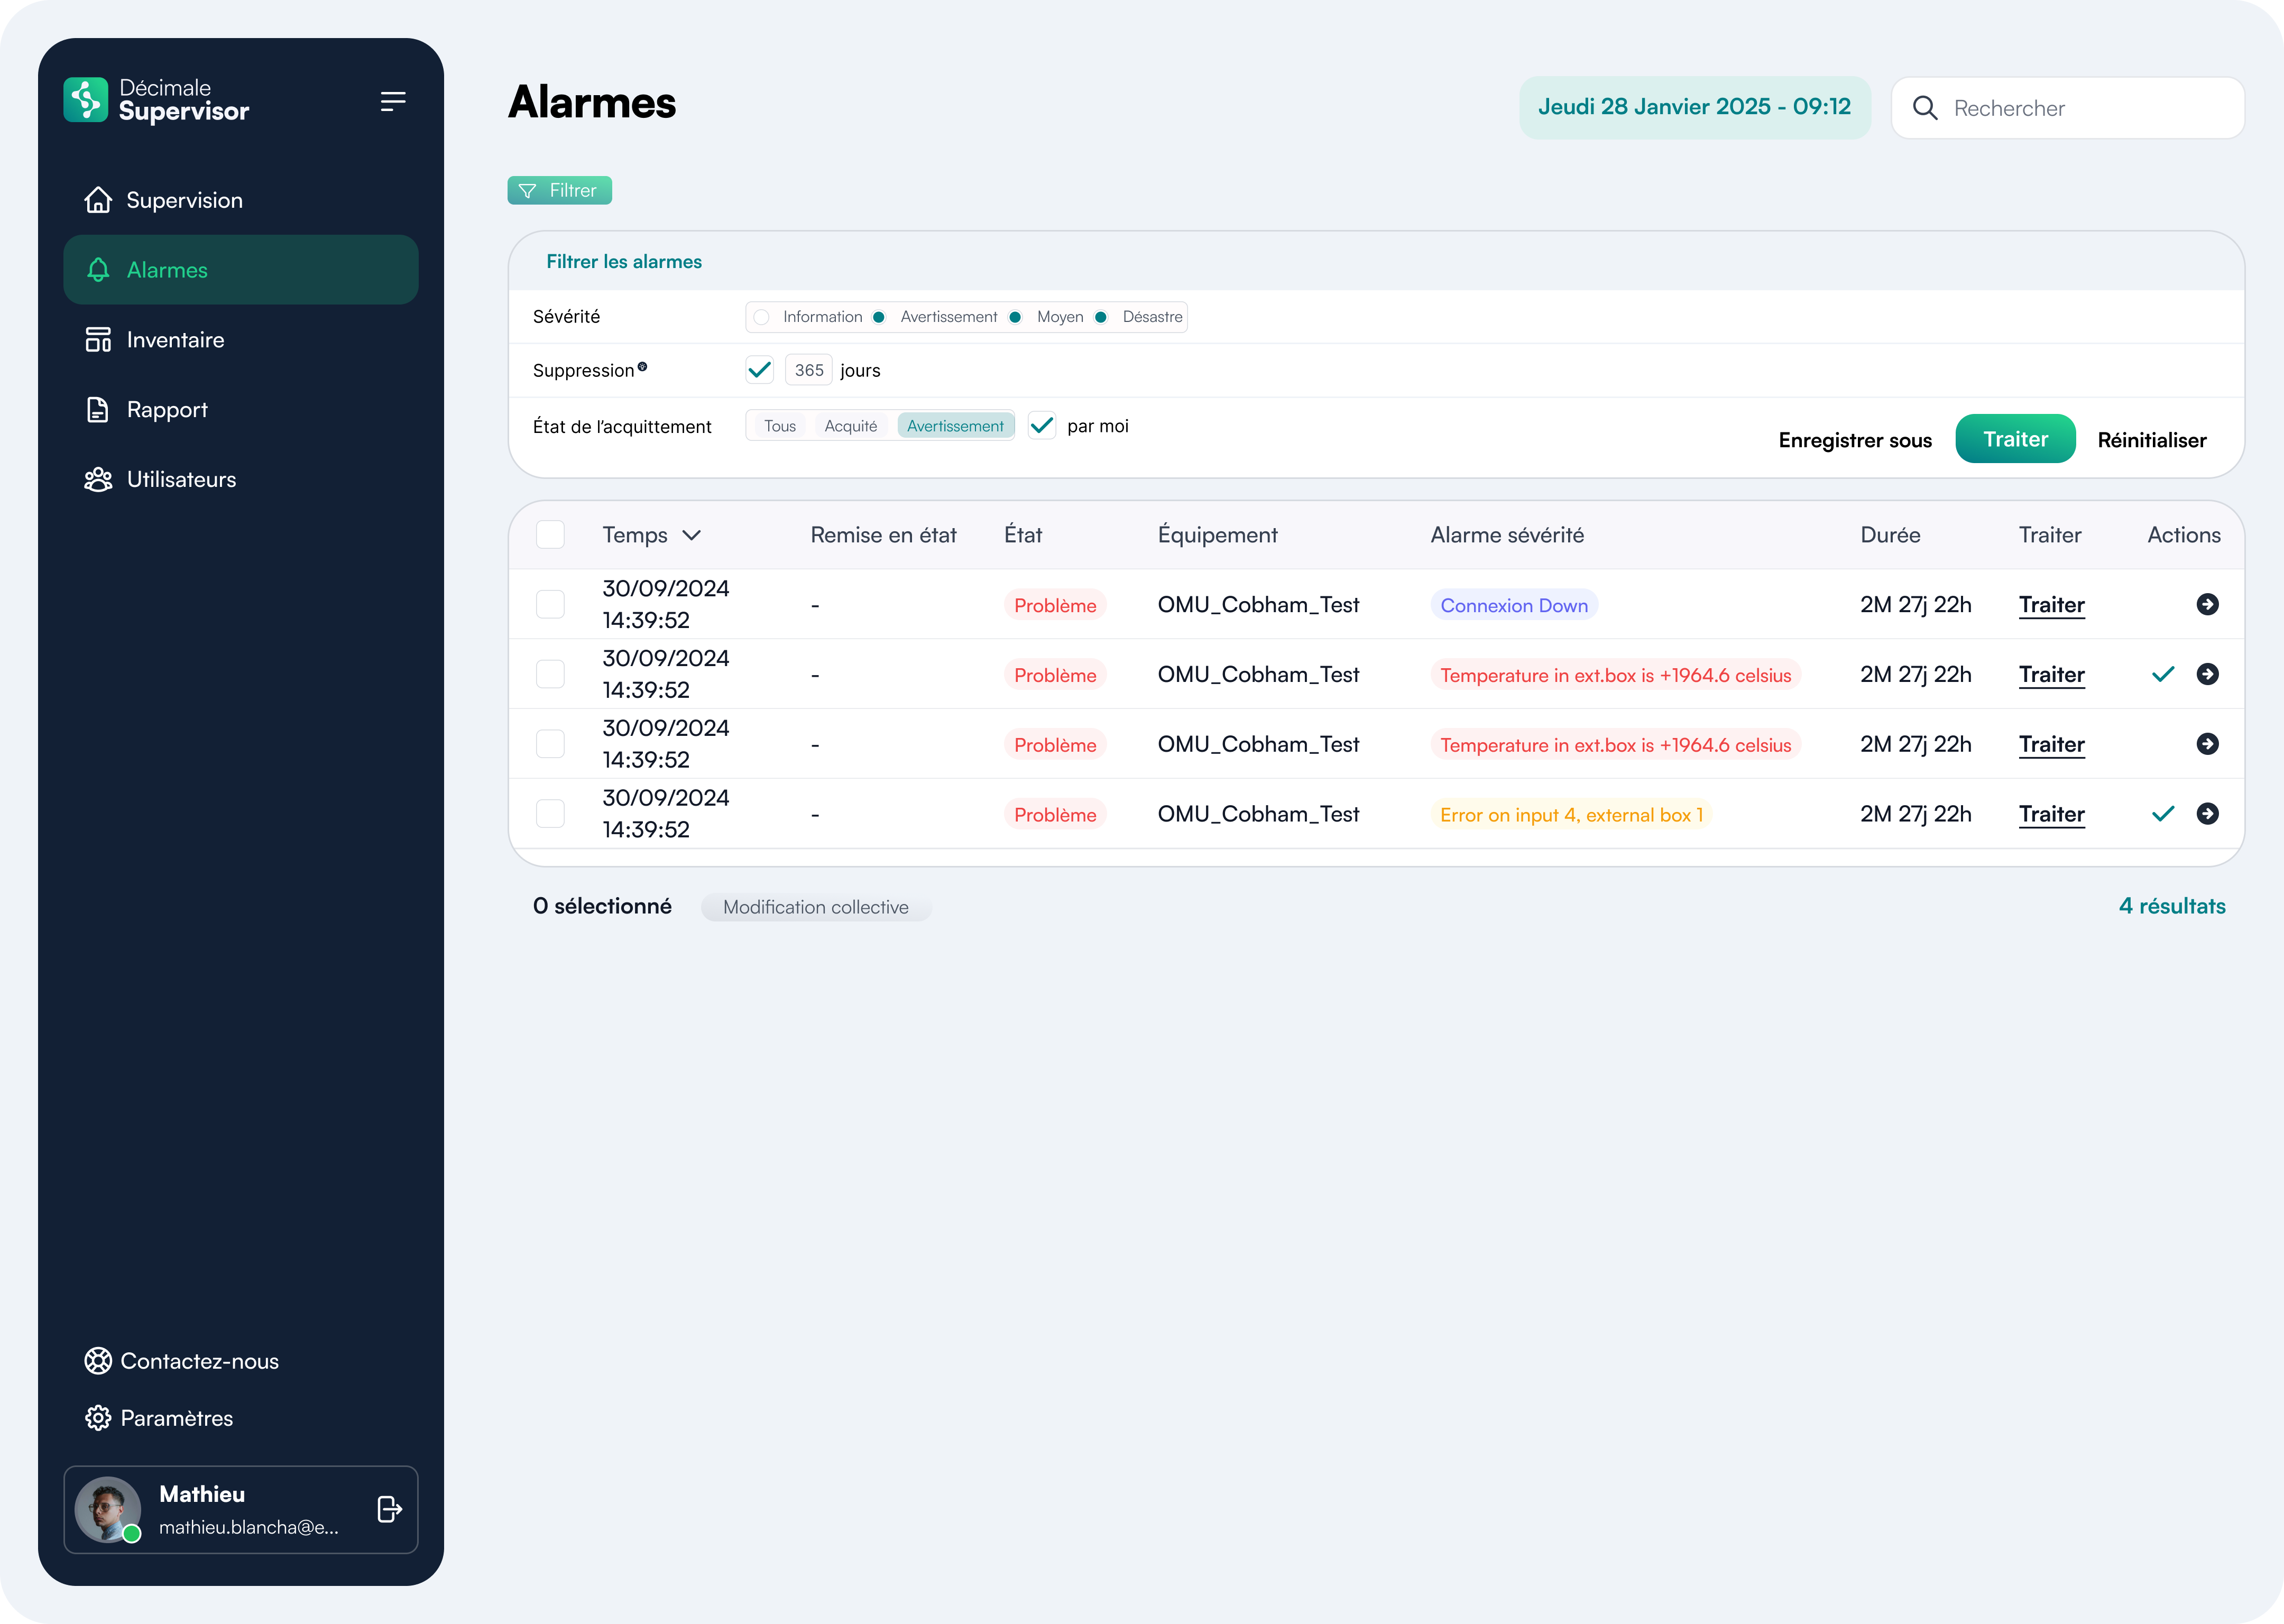Tick the select-all checkbox in table header
This screenshot has height=1624, width=2284.
click(551, 535)
